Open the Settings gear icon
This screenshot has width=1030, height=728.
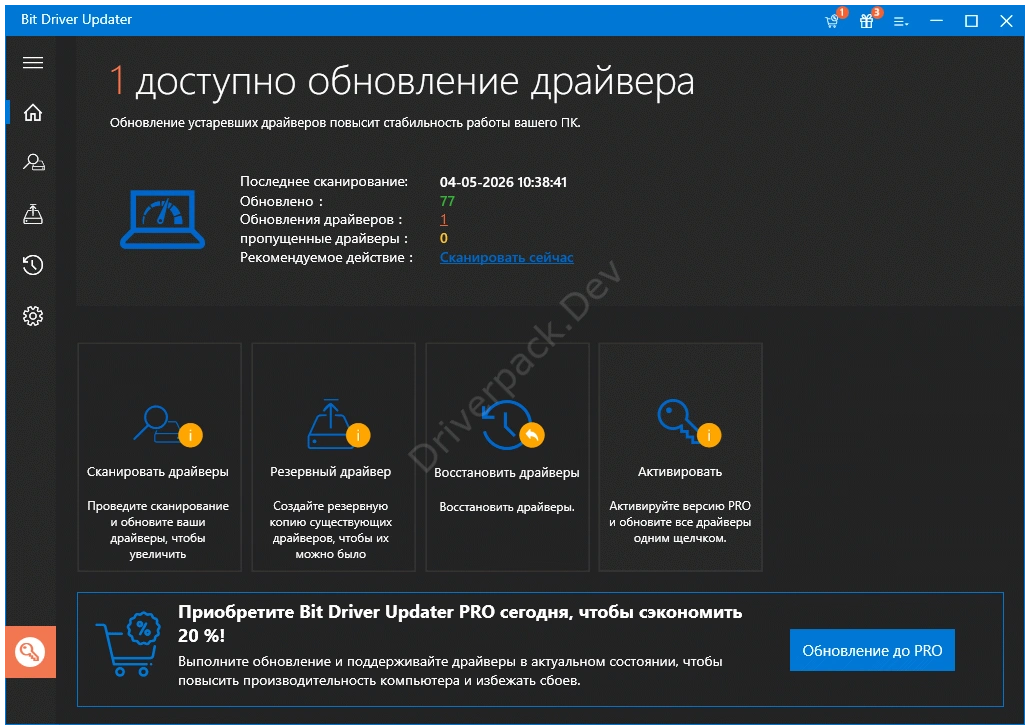(x=33, y=316)
